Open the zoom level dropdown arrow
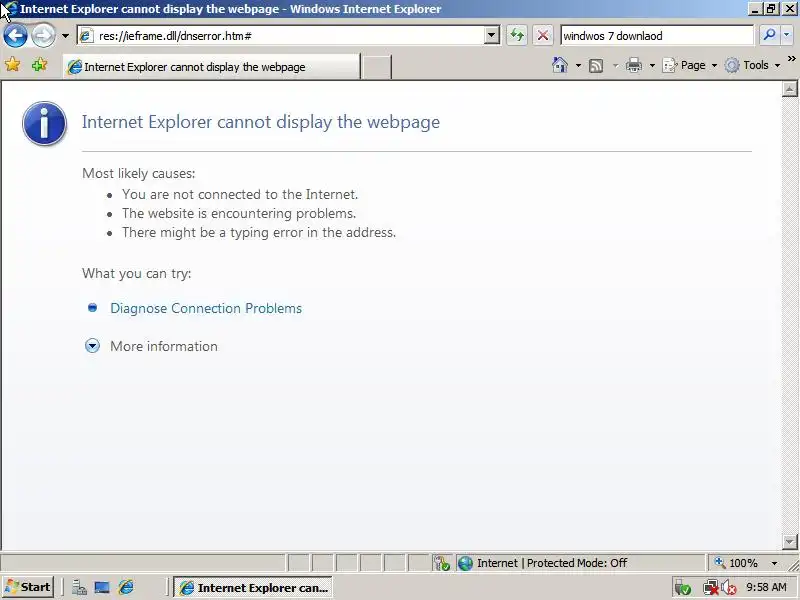 pyautogui.click(x=774, y=563)
